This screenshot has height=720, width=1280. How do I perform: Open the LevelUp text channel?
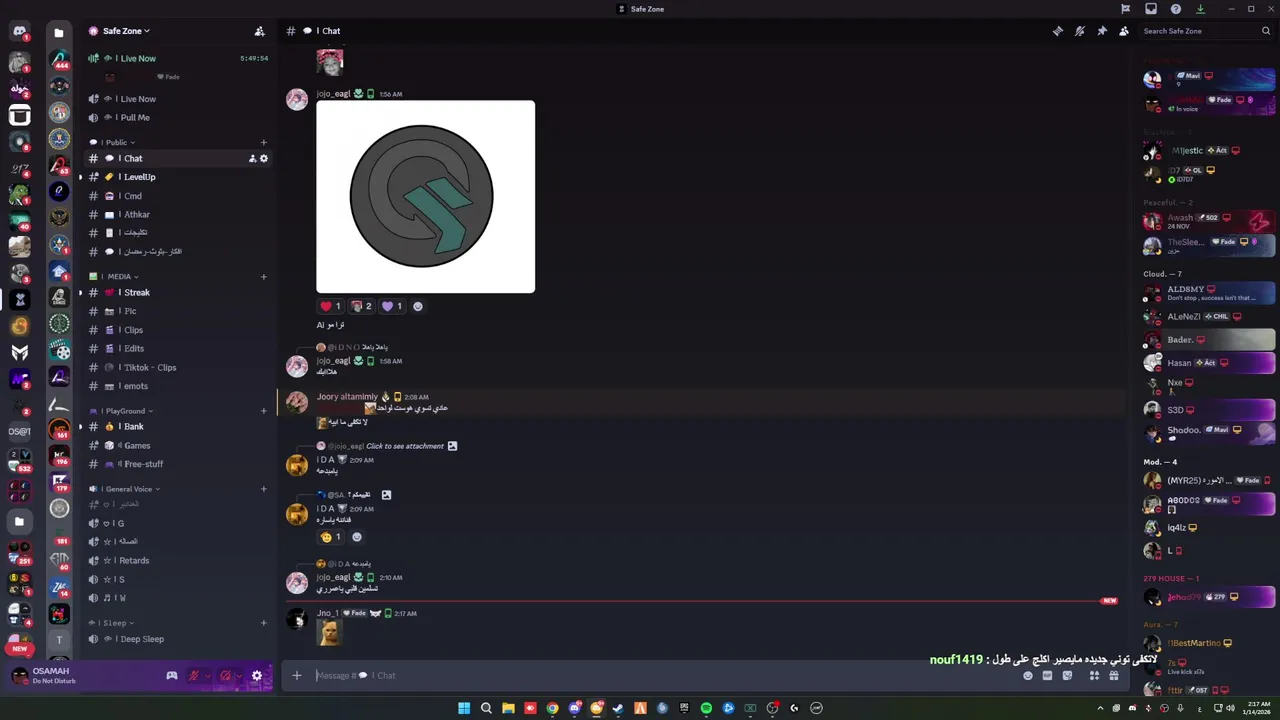pyautogui.click(x=178, y=177)
